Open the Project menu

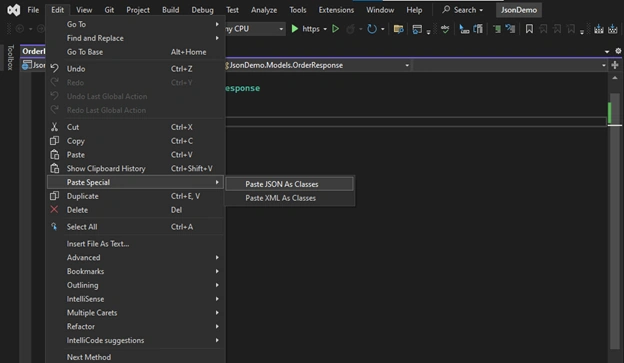tap(138, 10)
